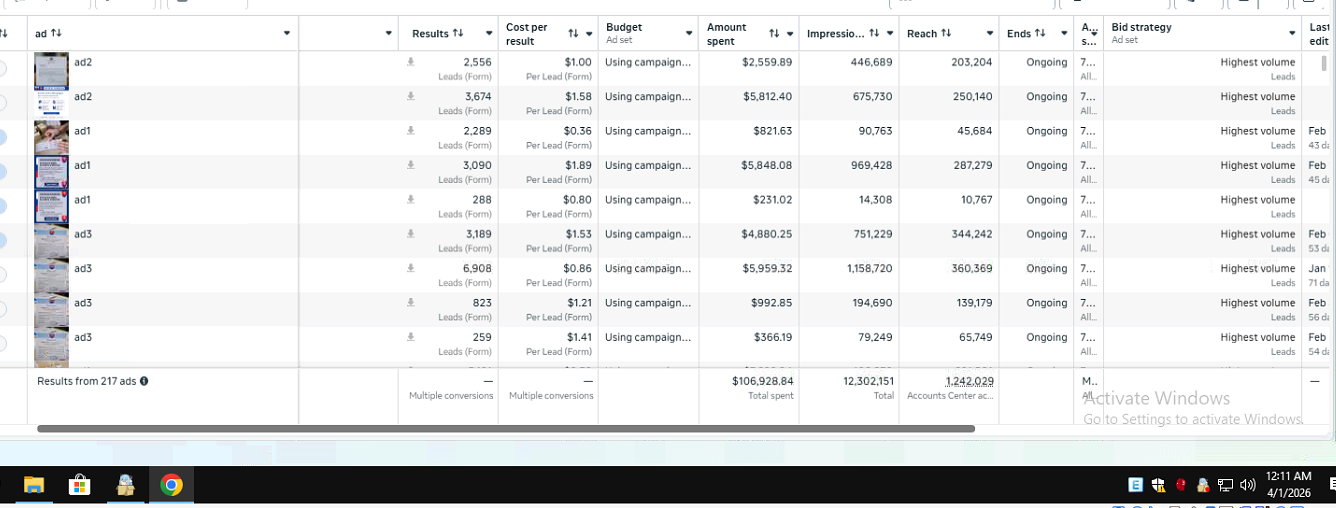Sort by Cost per result arrows
Viewport: 1336px width, 508px height.
click(573, 34)
